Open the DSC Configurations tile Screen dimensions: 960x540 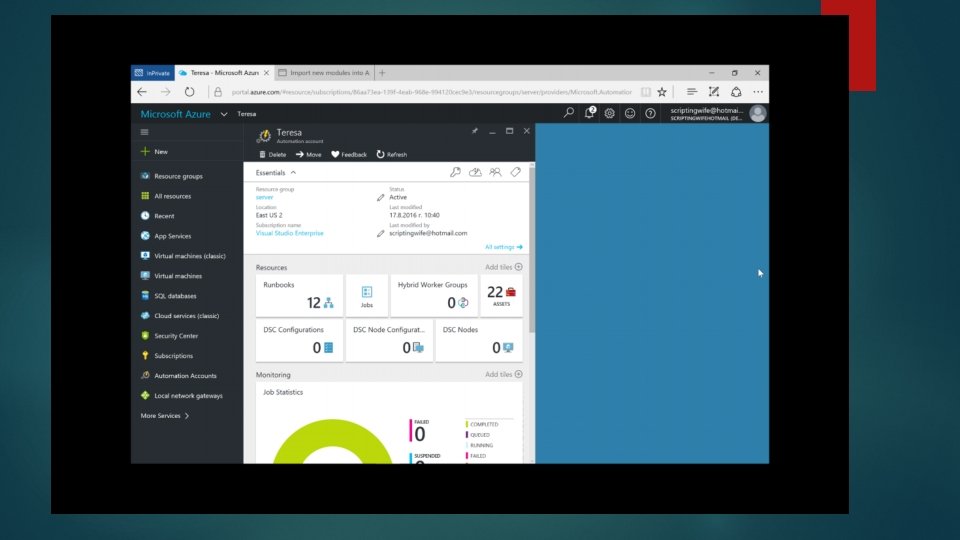299,340
